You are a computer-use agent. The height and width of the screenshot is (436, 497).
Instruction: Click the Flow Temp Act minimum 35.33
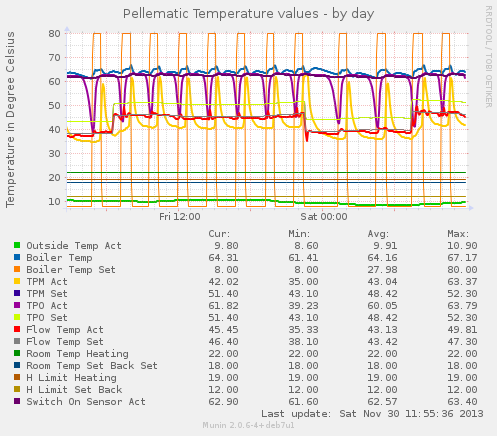[303, 330]
